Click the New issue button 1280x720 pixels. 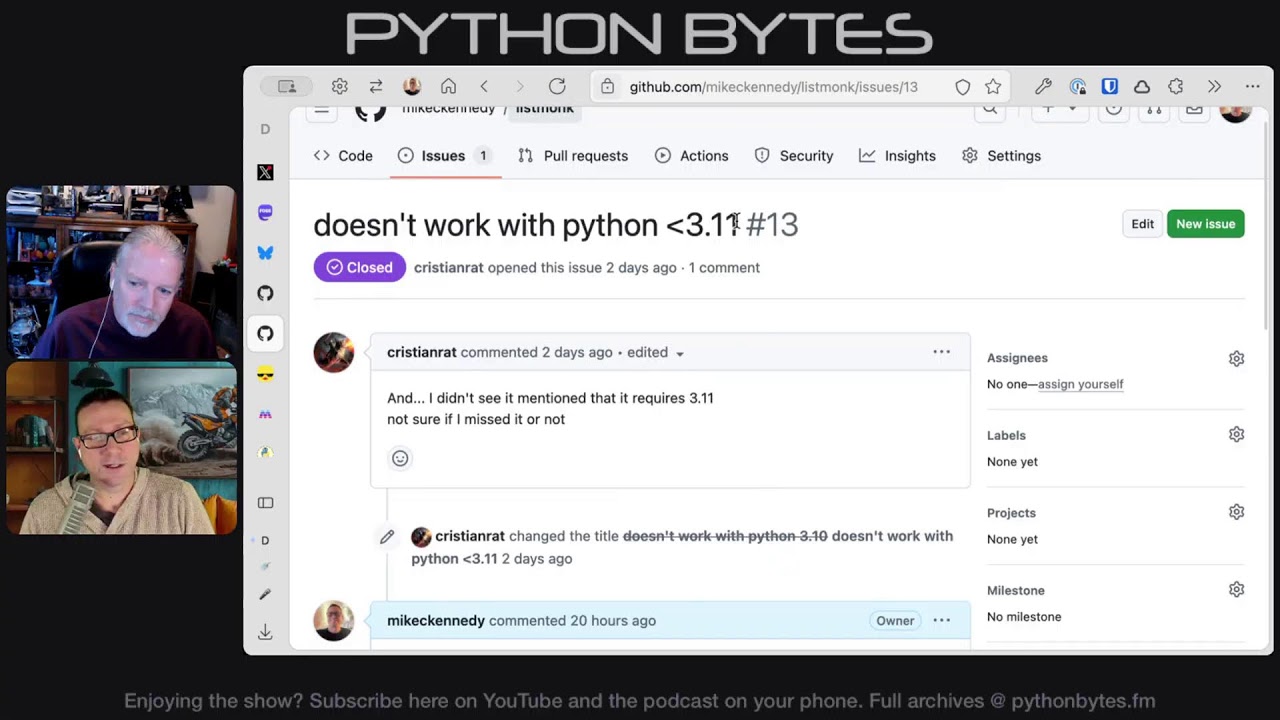point(1205,224)
